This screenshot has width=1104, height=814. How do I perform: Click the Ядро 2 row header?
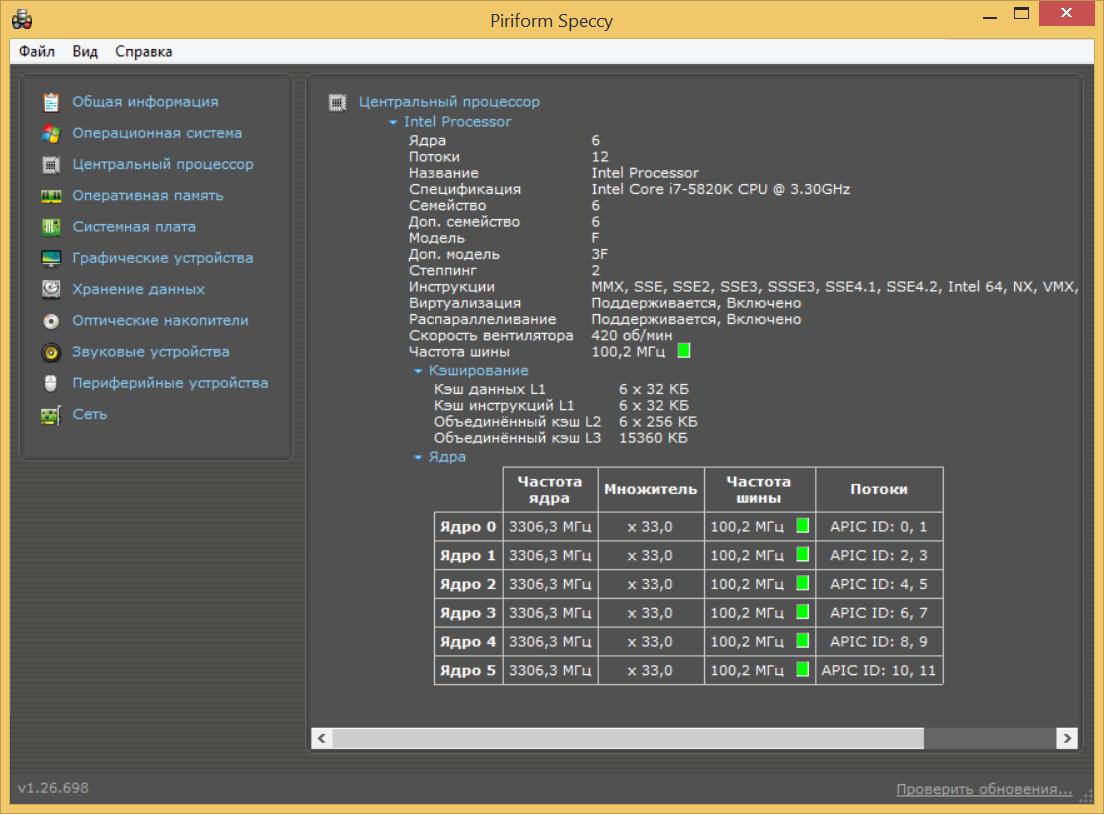click(x=468, y=584)
